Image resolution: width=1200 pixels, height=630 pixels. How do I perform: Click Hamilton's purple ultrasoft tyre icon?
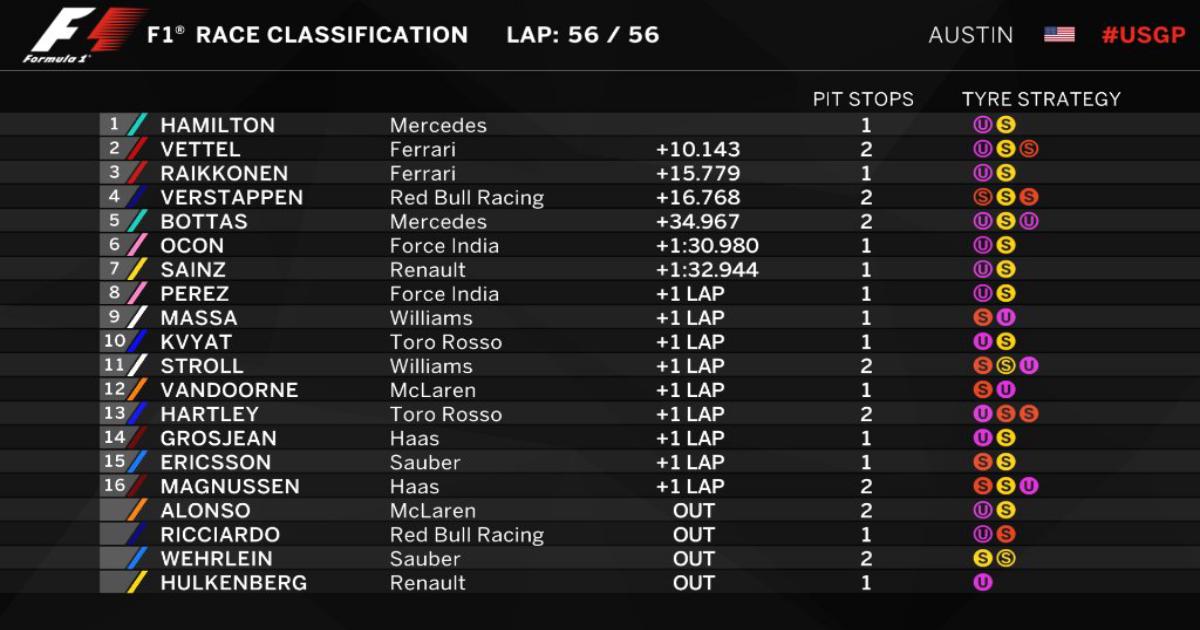point(983,125)
